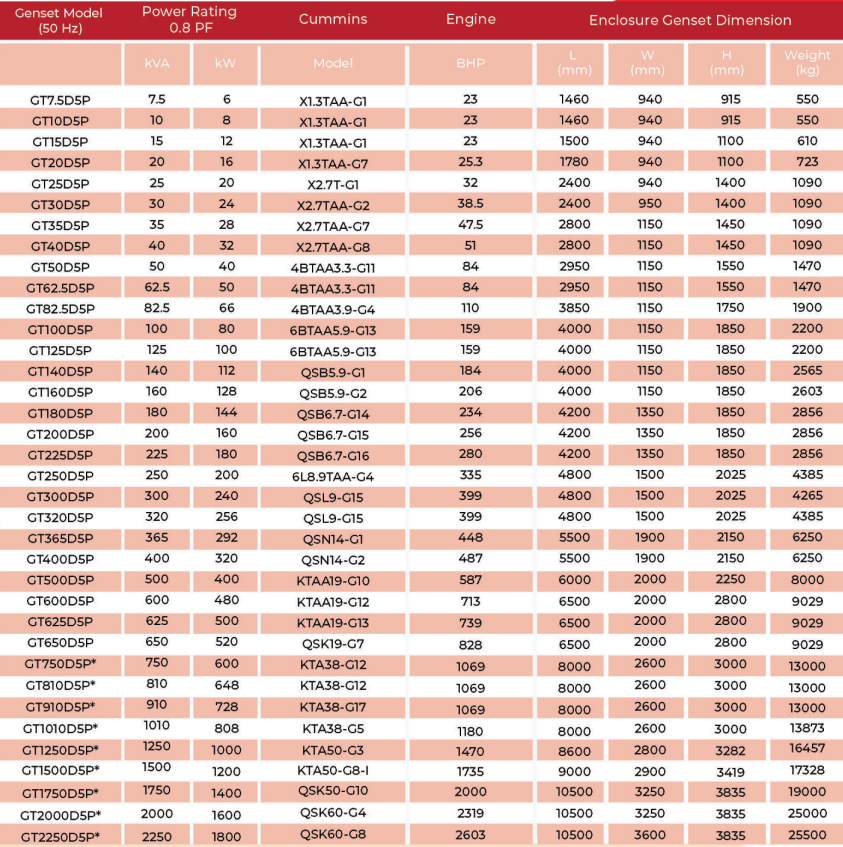This screenshot has width=843, height=847.
Task: Select the GT40D5P model cell
Action: 60,246
